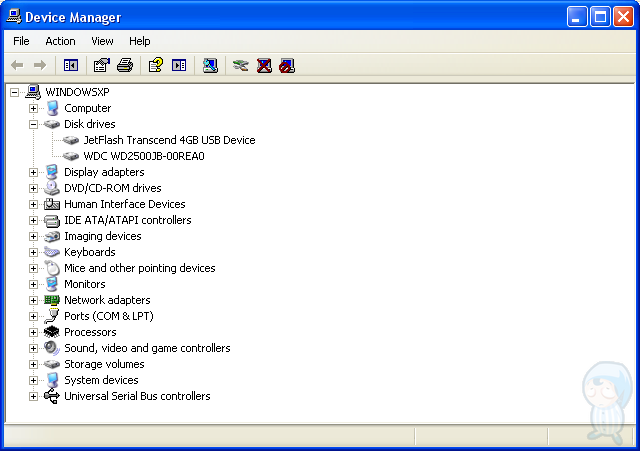
Task: Click the Print toolbar icon
Action: [x=125, y=65]
